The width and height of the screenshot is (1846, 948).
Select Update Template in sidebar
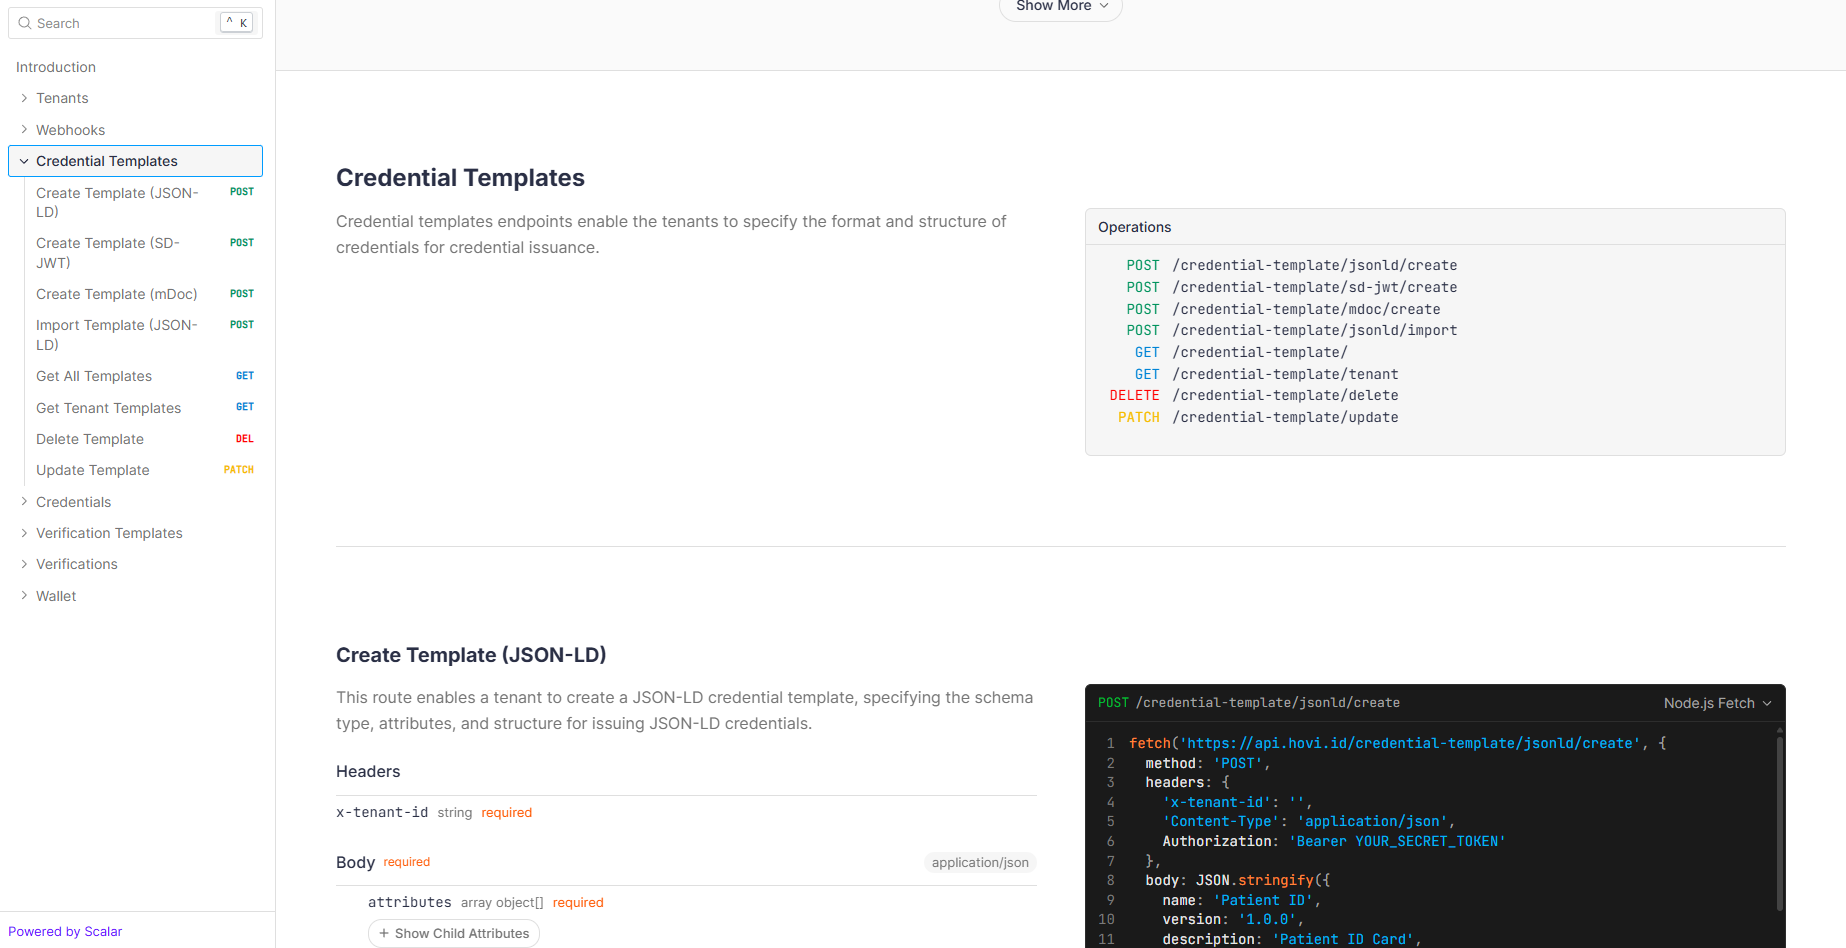tap(93, 470)
